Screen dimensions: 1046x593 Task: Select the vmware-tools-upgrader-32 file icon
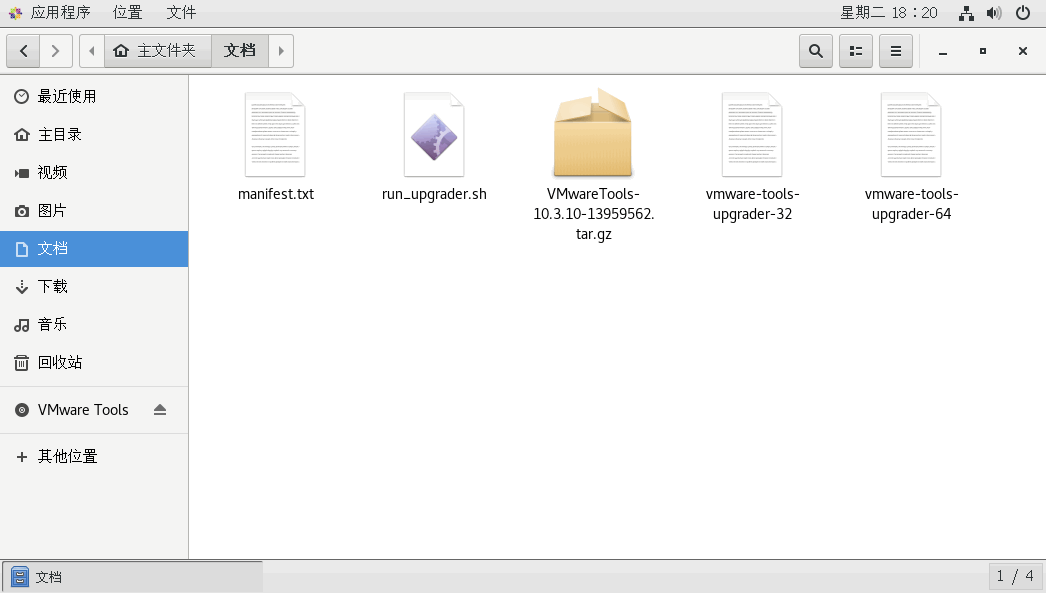pyautogui.click(x=752, y=135)
